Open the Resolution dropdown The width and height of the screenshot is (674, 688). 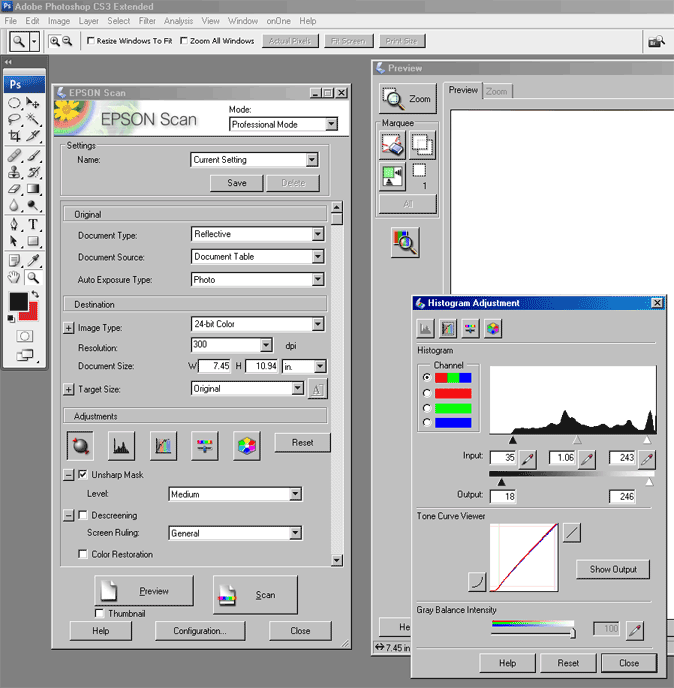[x=232, y=345]
